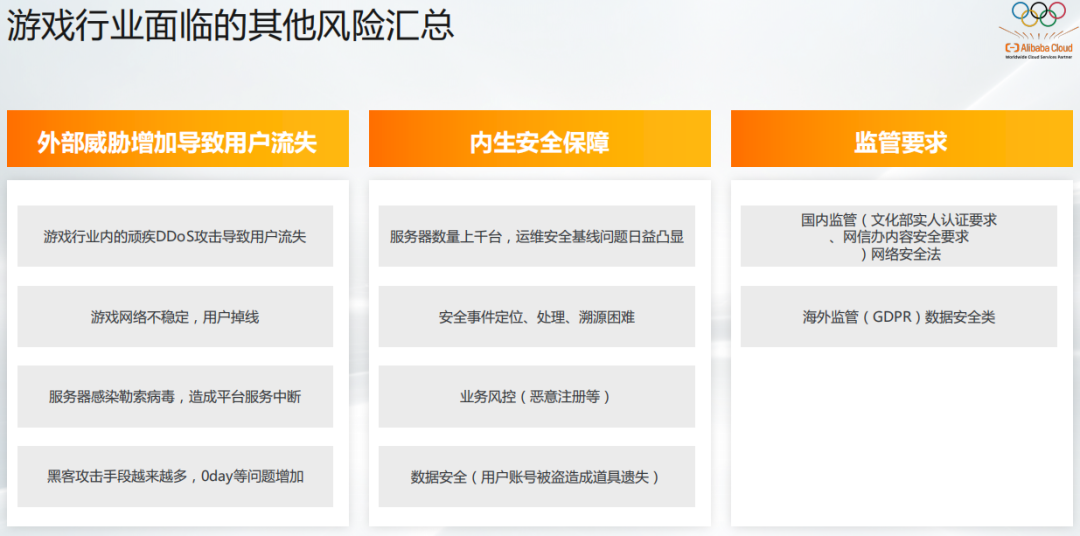Click the GDPR text in overseas regulation item

point(891,317)
